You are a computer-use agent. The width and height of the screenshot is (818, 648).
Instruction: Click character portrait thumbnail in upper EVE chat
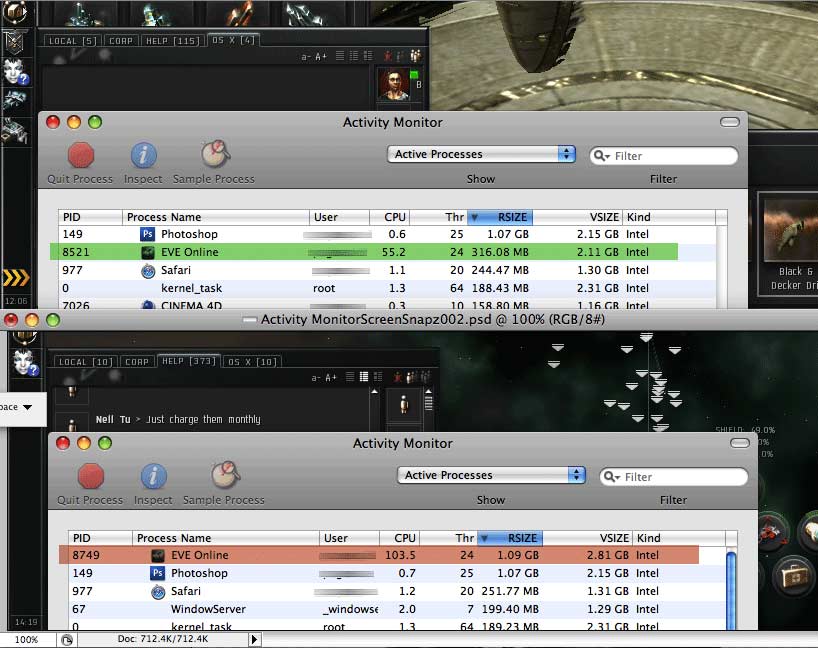[393, 84]
